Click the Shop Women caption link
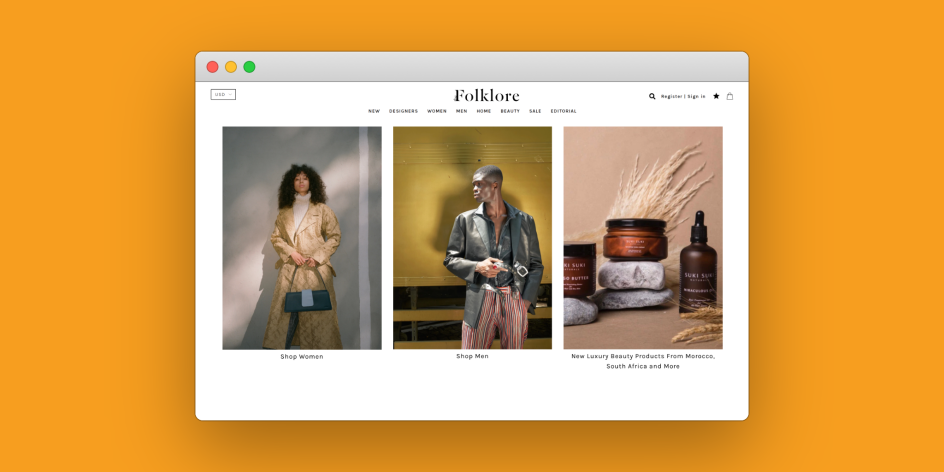The width and height of the screenshot is (944, 472). [x=301, y=357]
